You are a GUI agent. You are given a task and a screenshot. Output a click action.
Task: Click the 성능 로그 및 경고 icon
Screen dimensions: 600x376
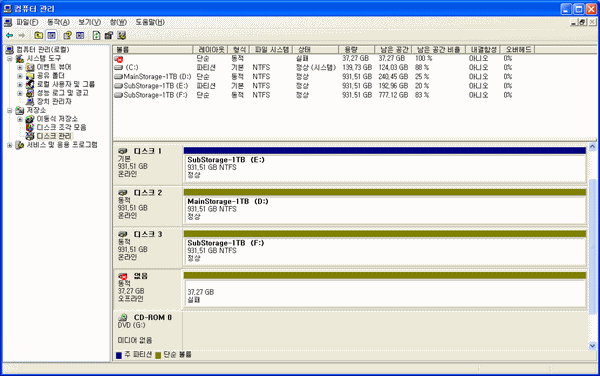click(x=30, y=93)
